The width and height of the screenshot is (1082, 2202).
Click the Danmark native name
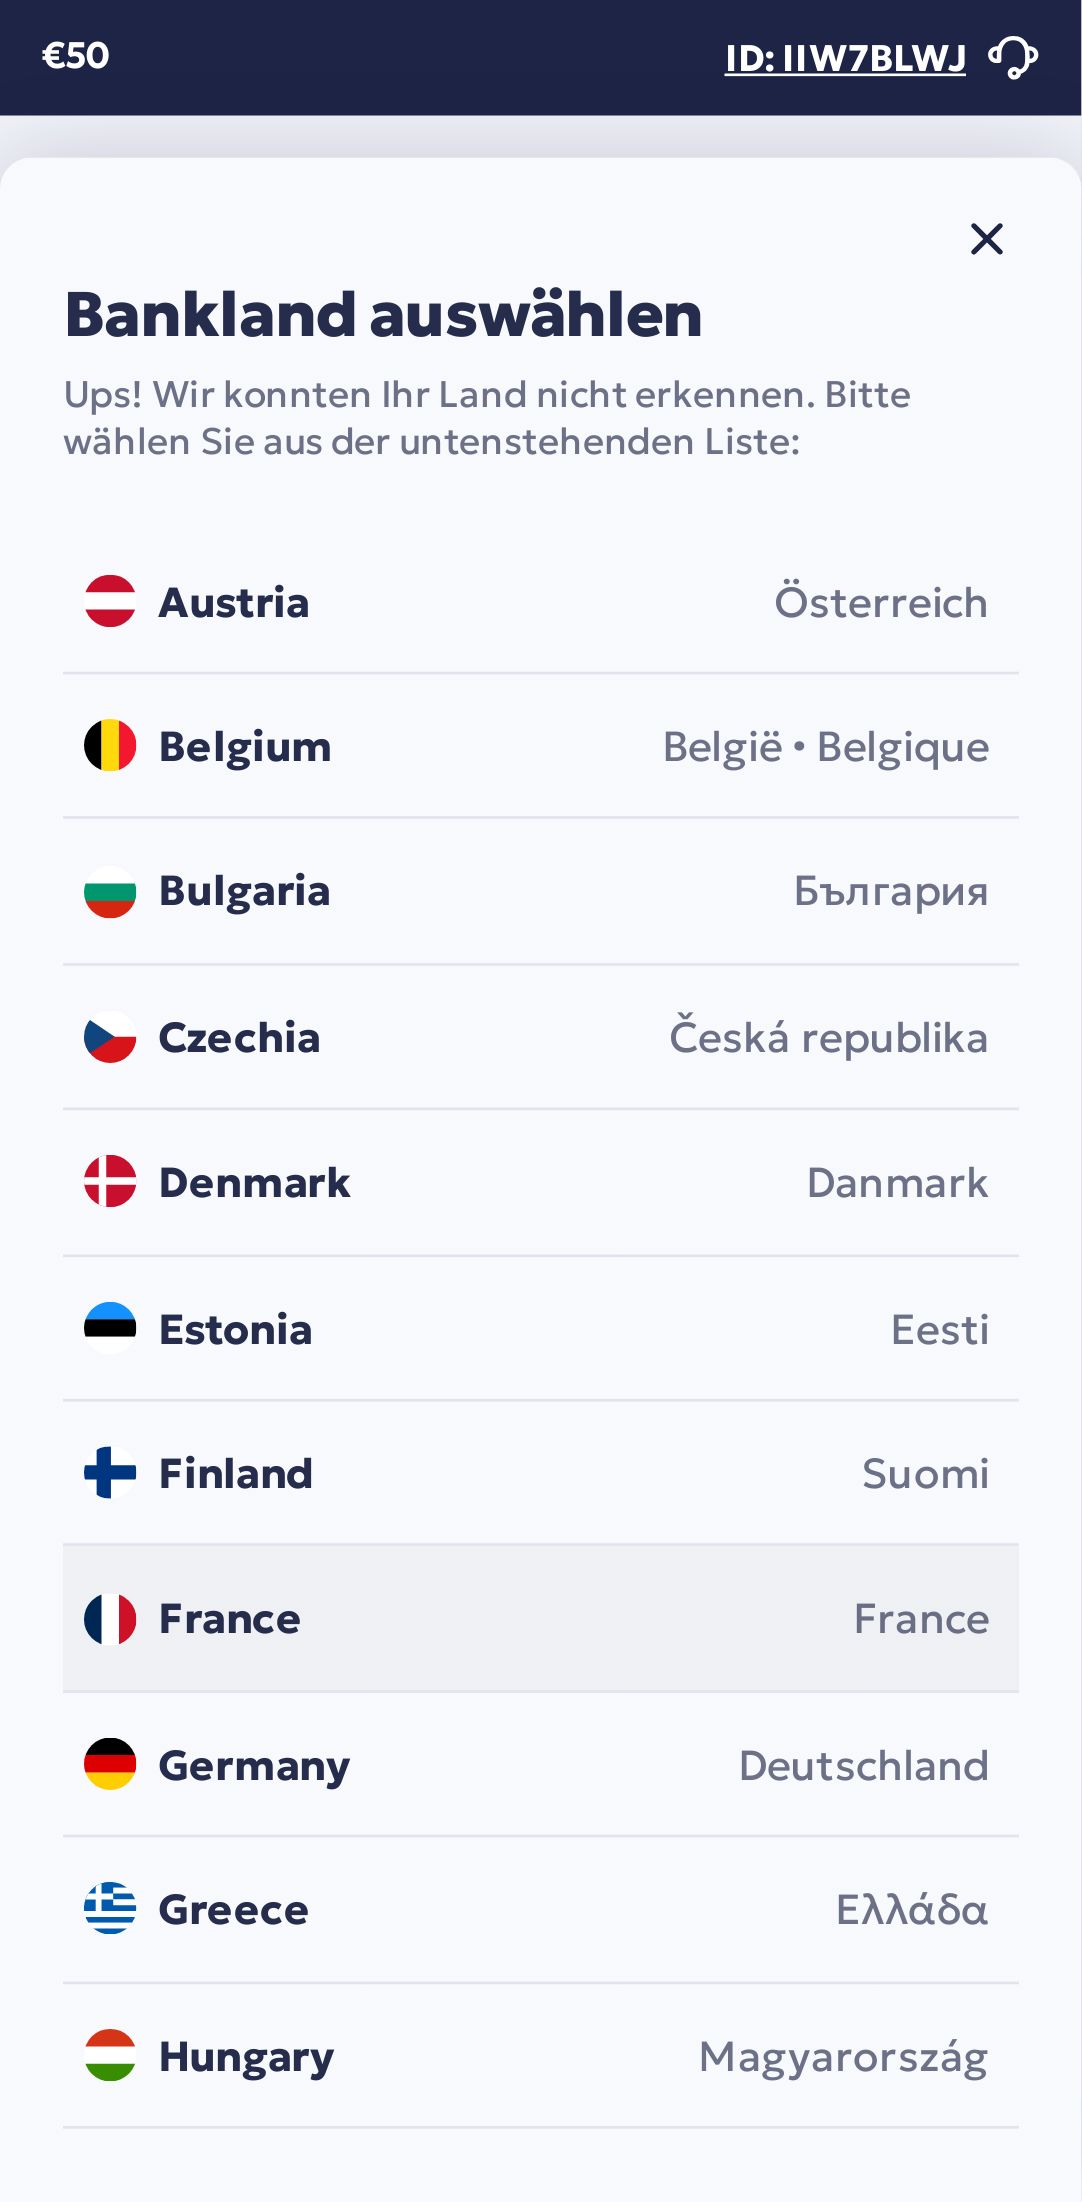click(897, 1183)
